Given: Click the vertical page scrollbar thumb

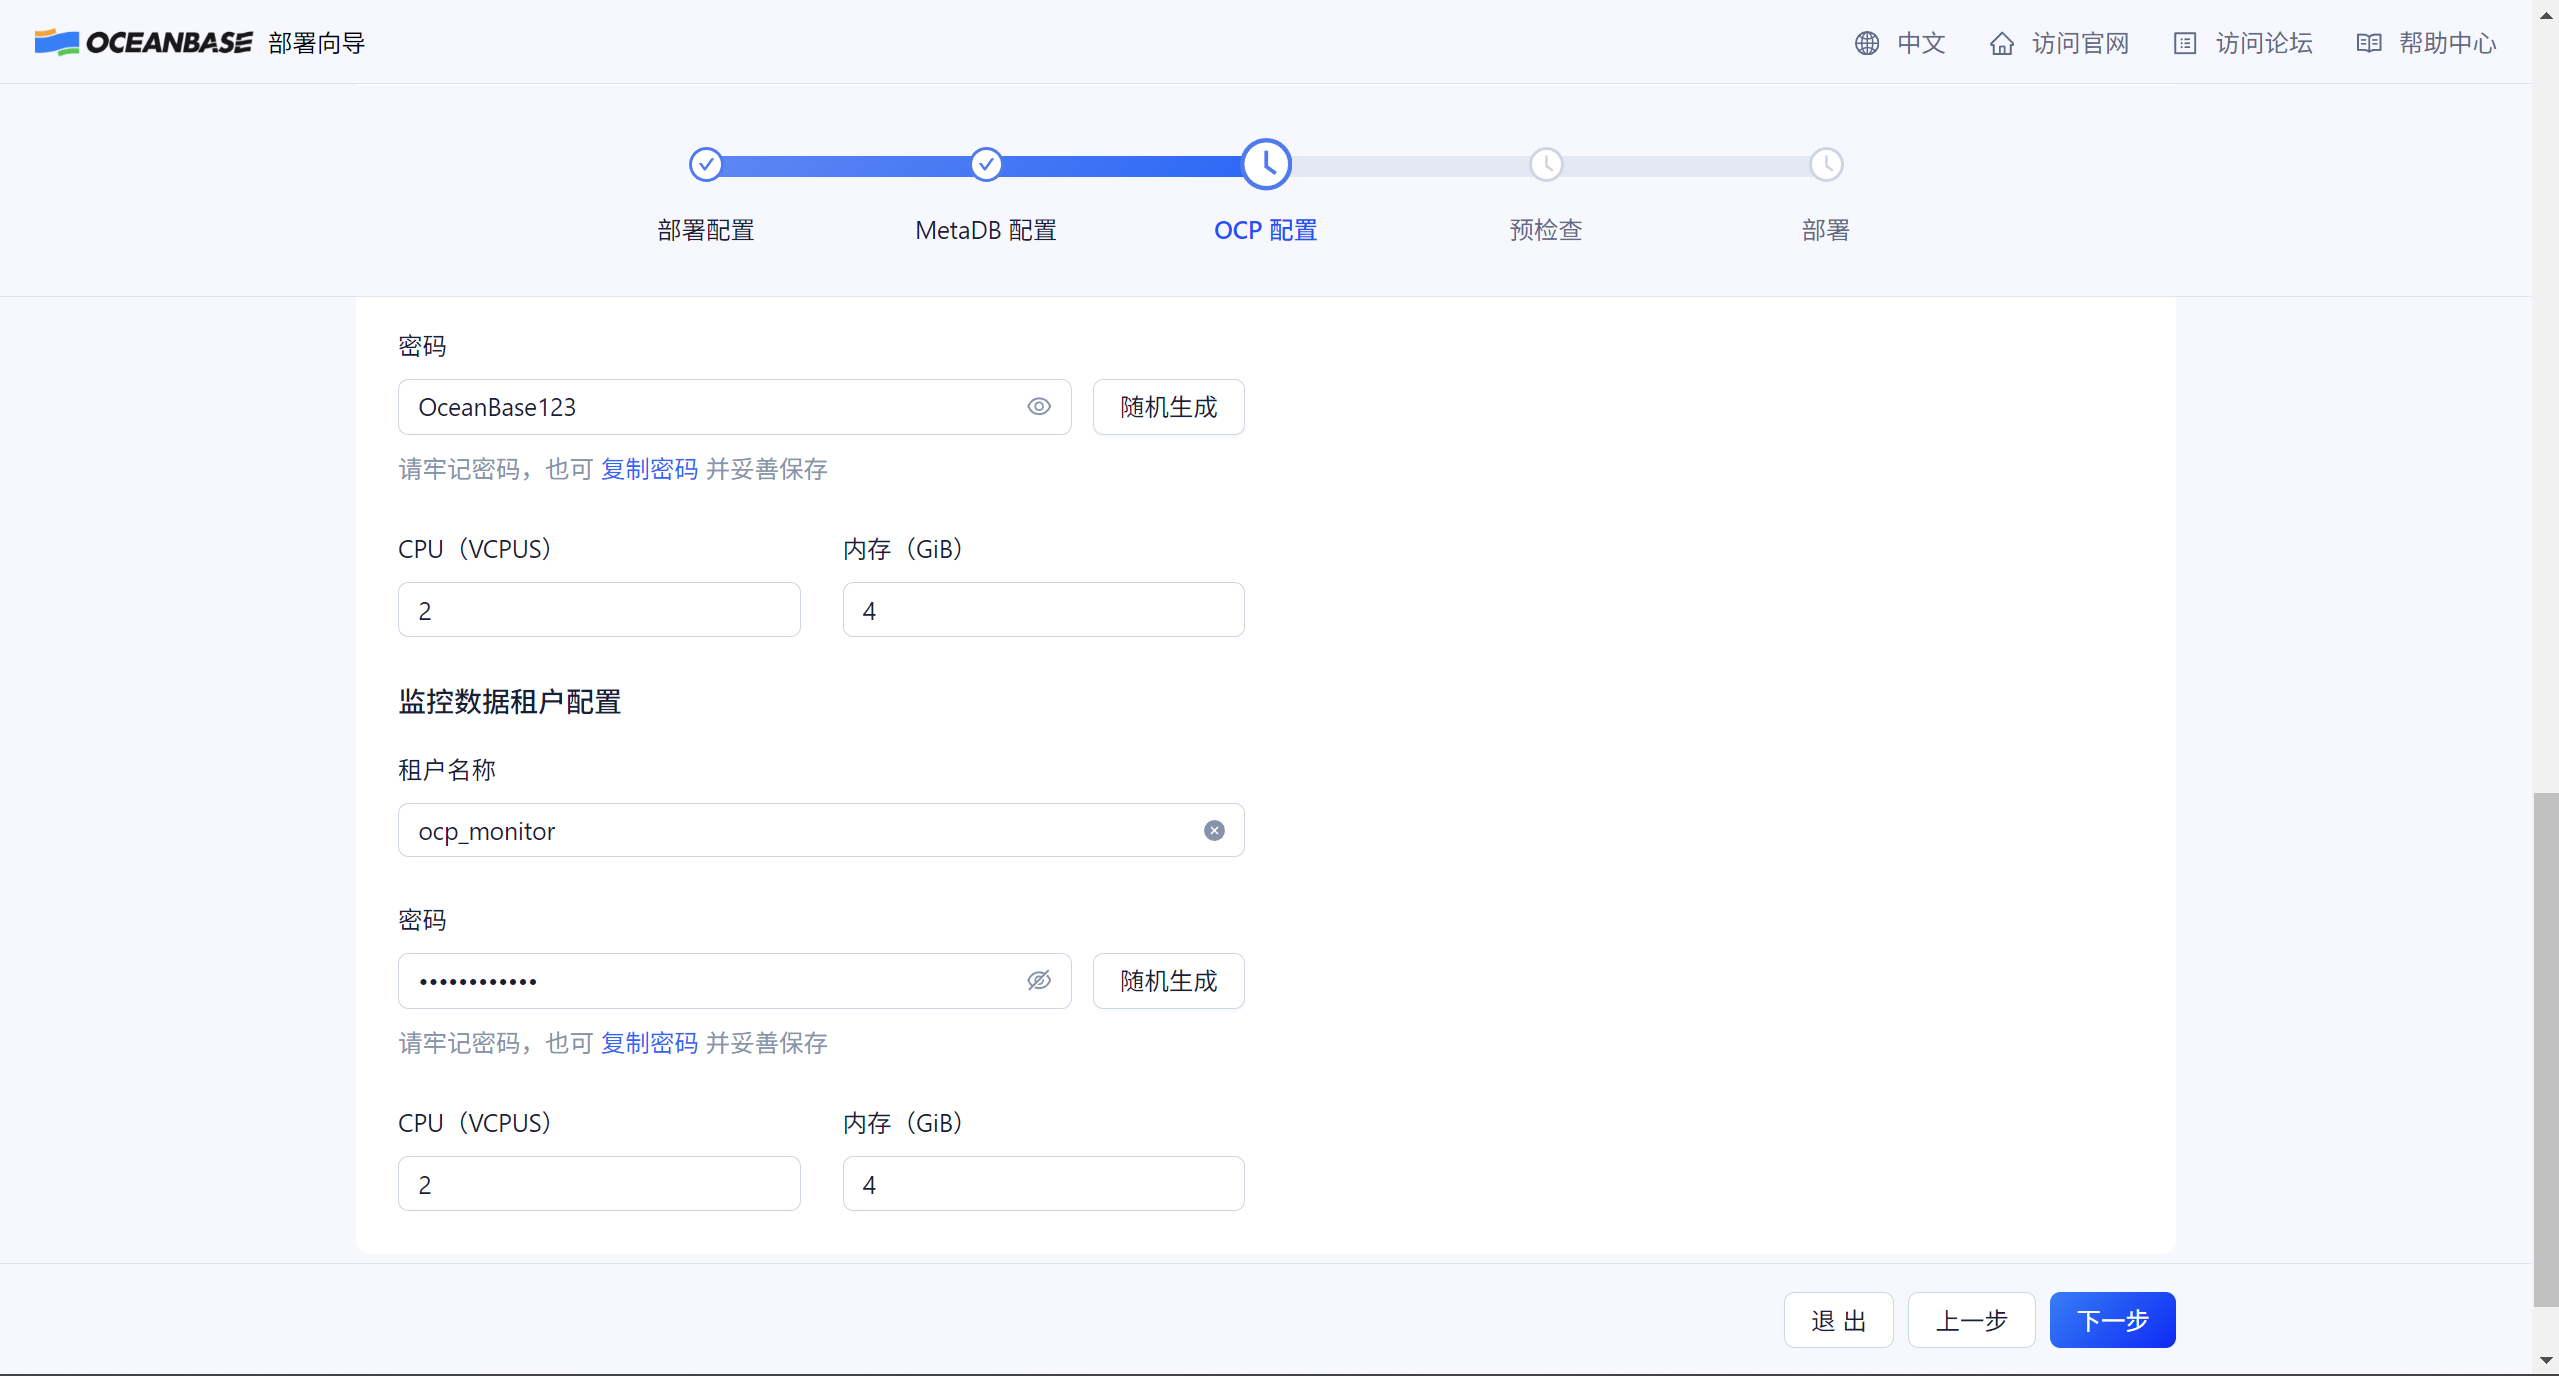Looking at the screenshot, I should (x=2545, y=1050).
